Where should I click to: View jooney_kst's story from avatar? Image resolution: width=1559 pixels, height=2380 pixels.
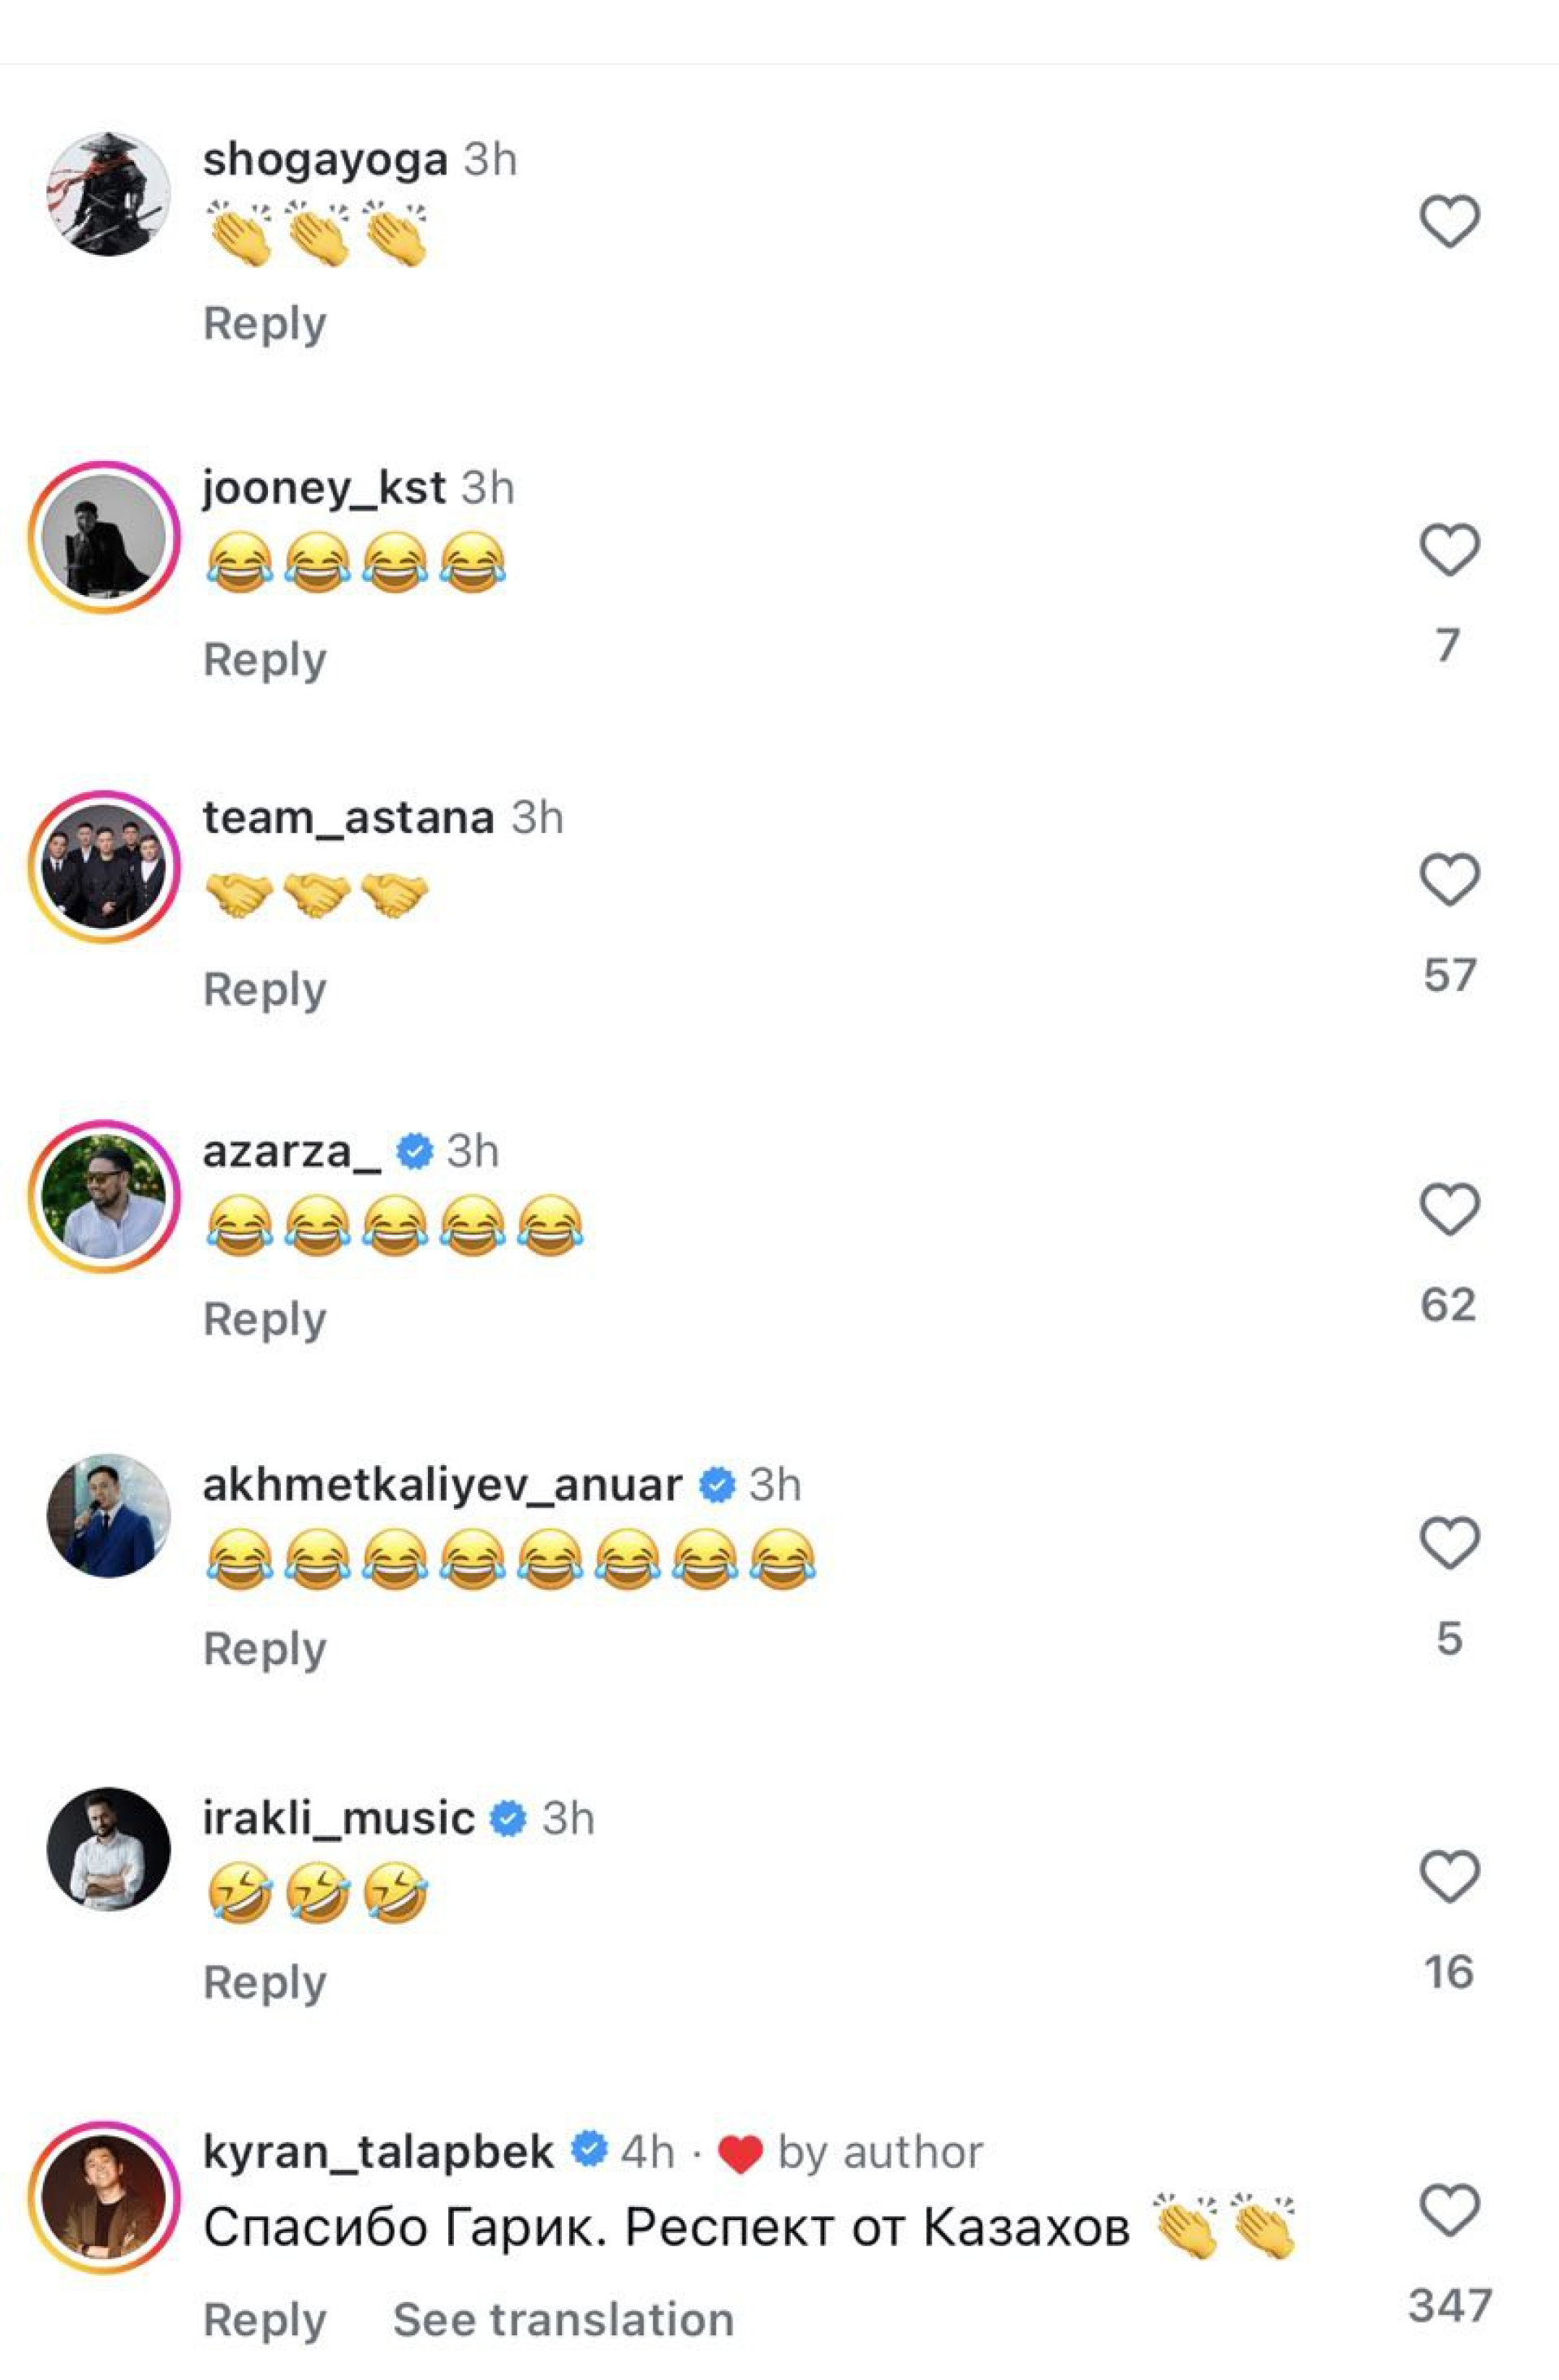(x=104, y=537)
